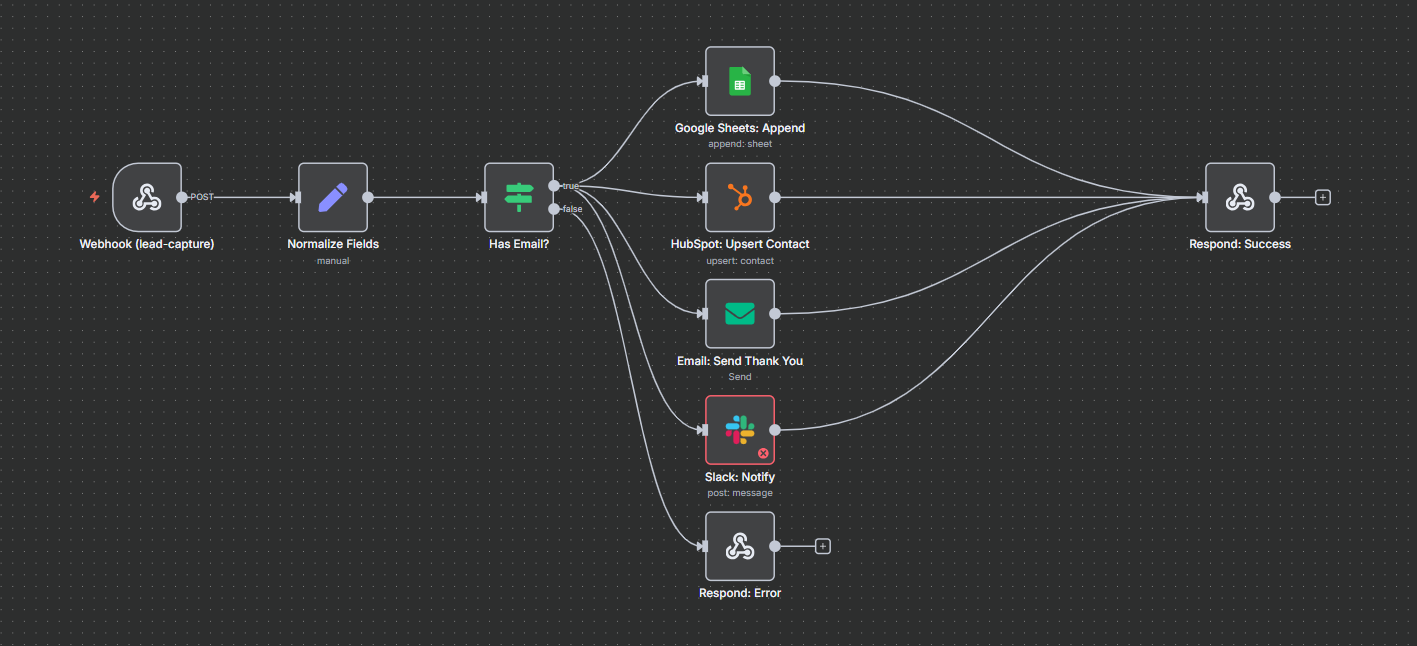The image size is (1417, 646).
Task: Click the plus button after Respond: Error
Action: pos(822,546)
